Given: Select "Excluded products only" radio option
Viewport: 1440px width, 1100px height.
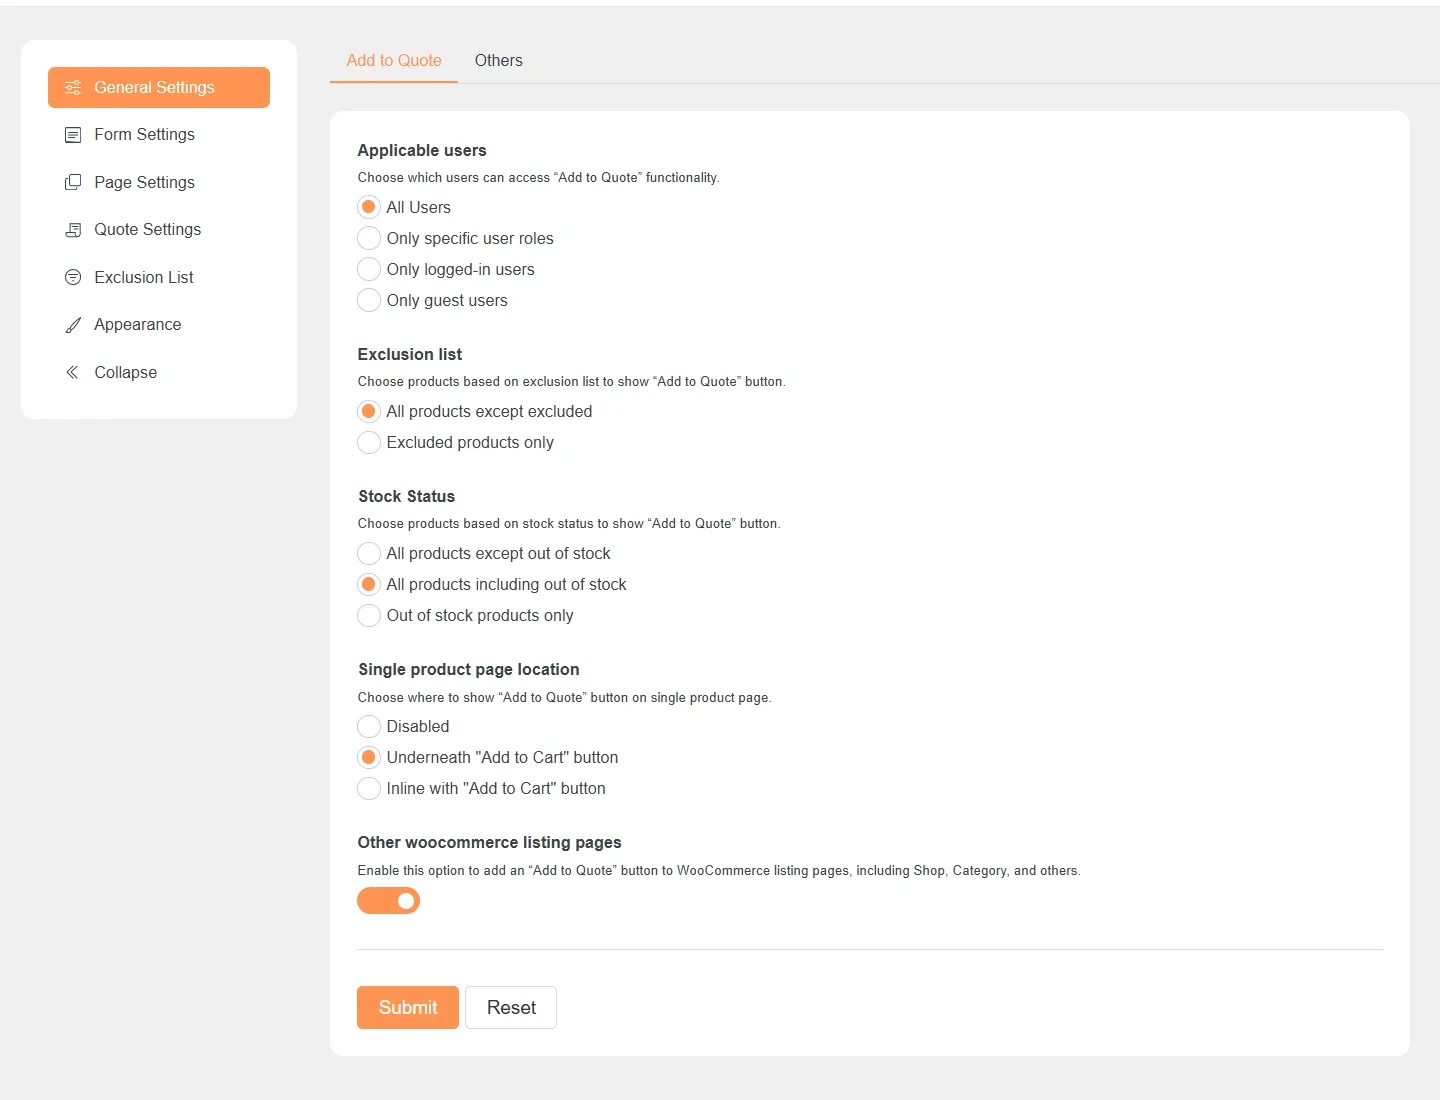Looking at the screenshot, I should click(369, 442).
